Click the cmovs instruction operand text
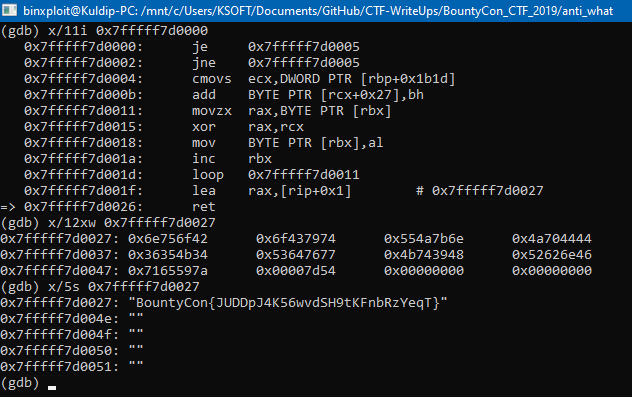The width and height of the screenshot is (632, 397). pos(351,79)
